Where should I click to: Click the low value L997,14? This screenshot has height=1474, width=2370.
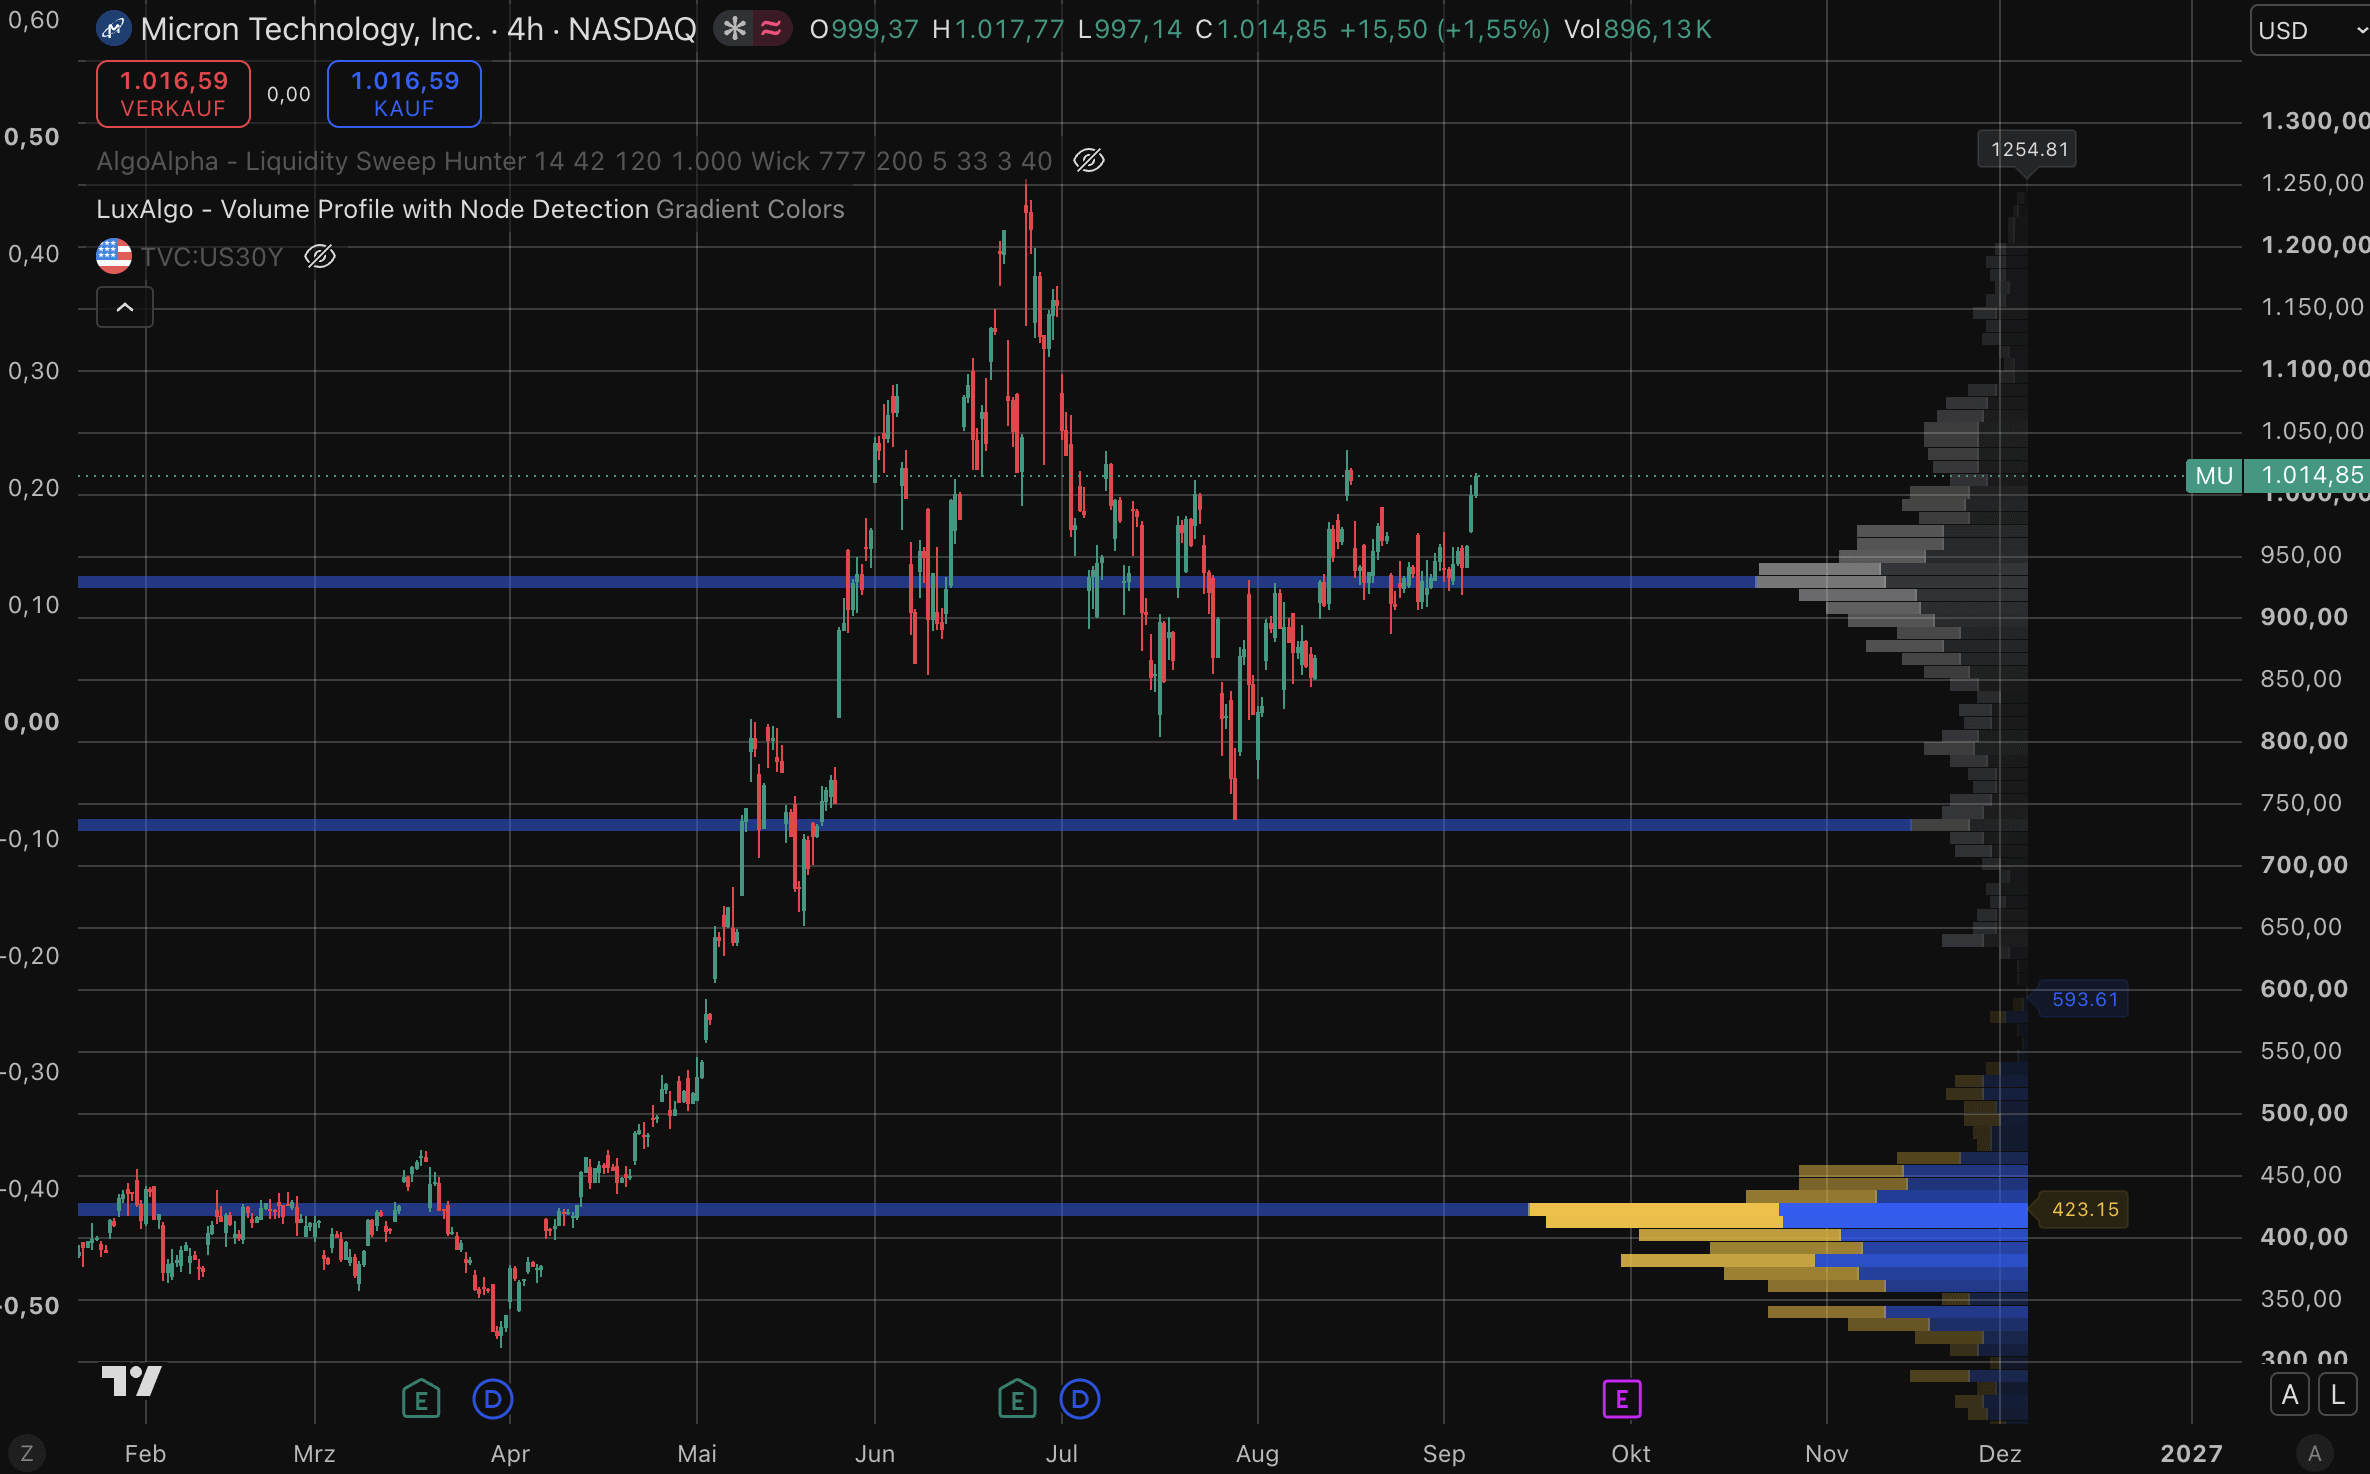(1130, 29)
